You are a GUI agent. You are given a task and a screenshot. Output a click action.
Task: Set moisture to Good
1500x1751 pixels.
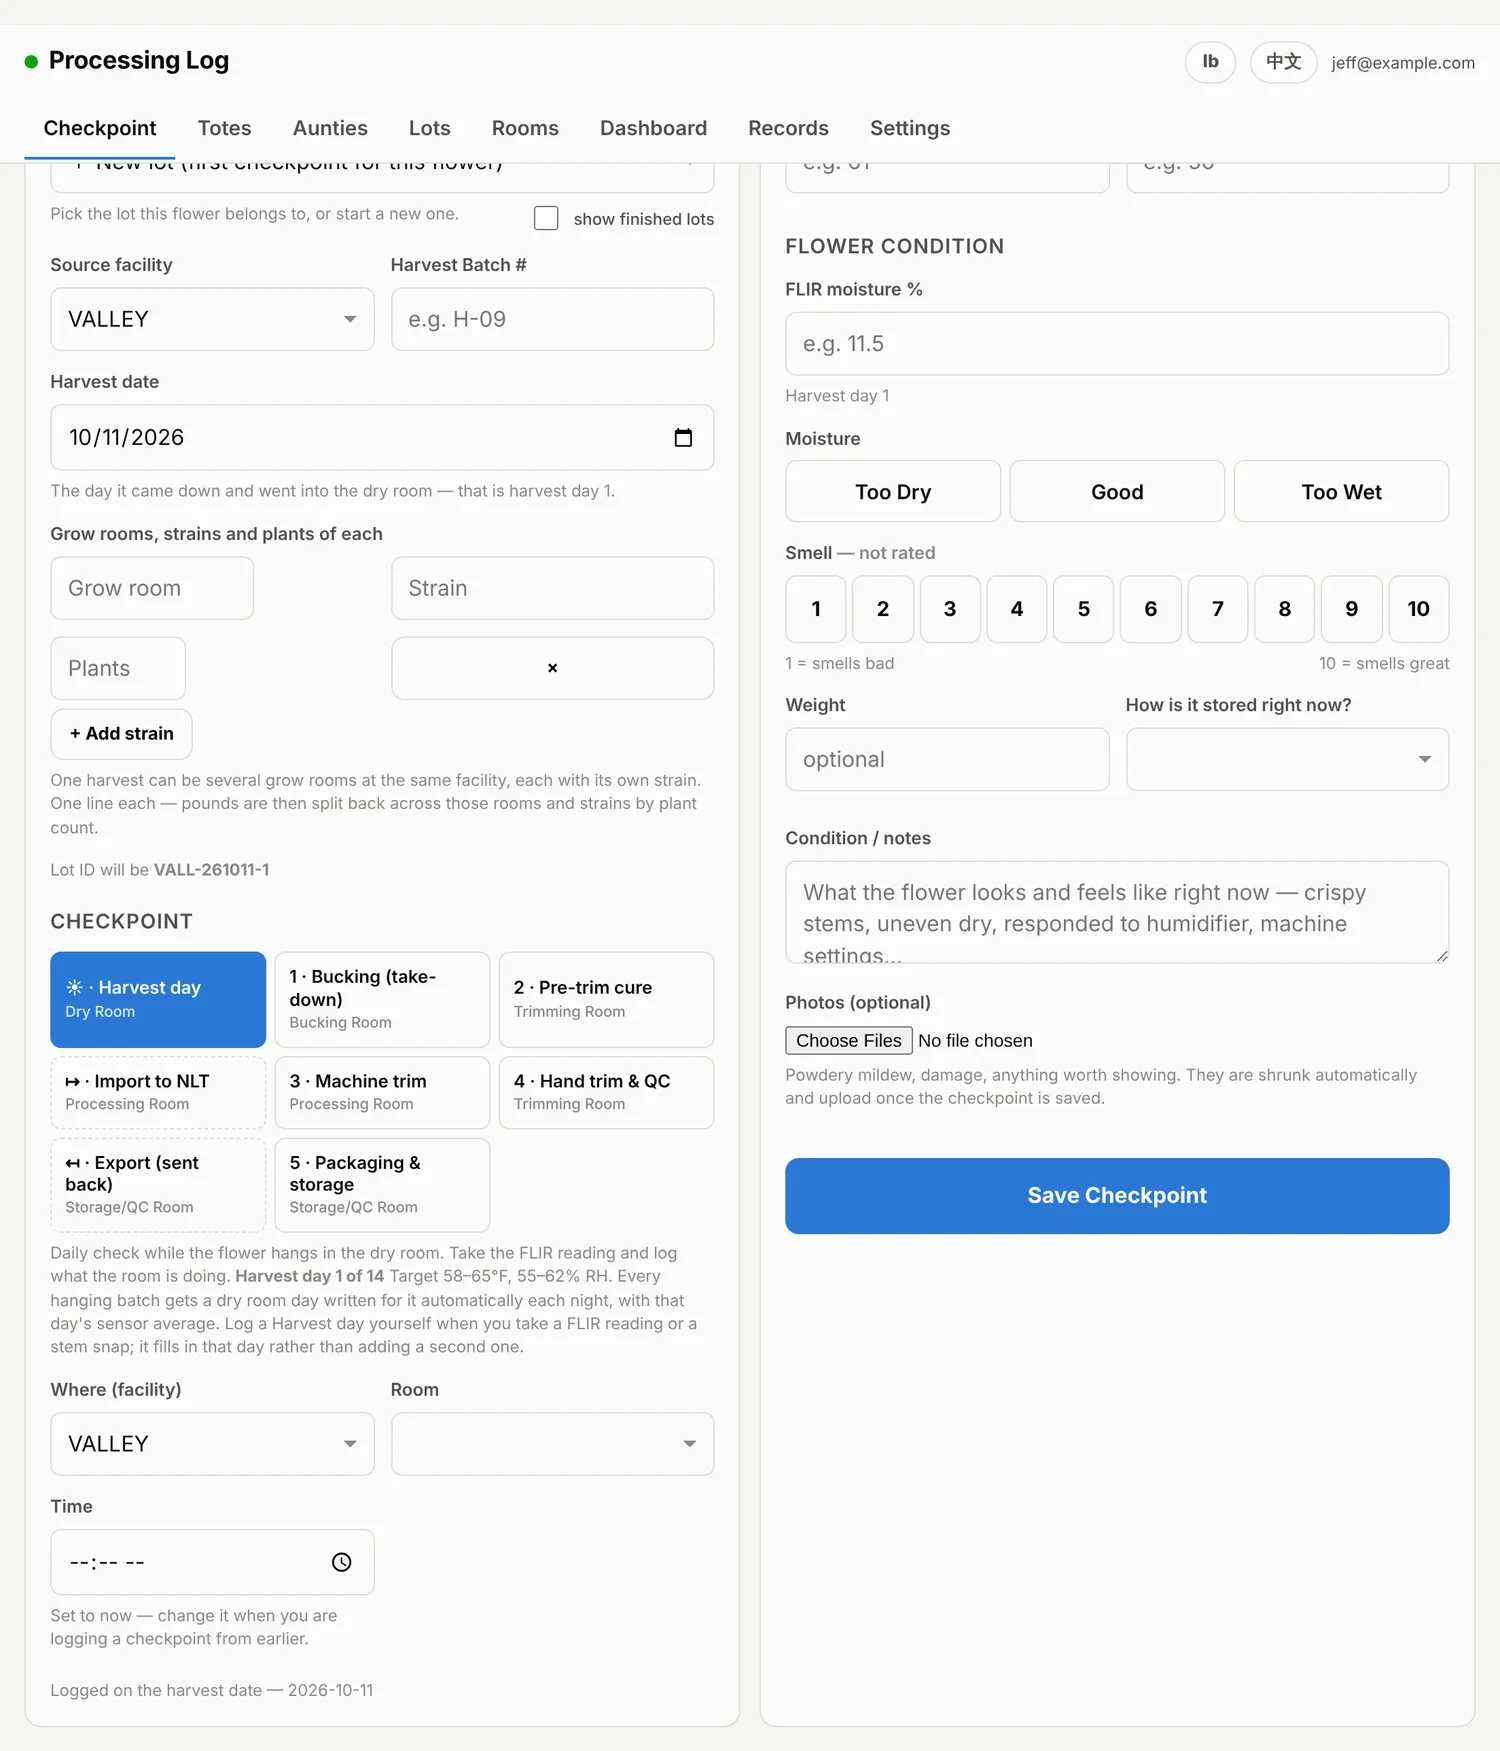1117,491
